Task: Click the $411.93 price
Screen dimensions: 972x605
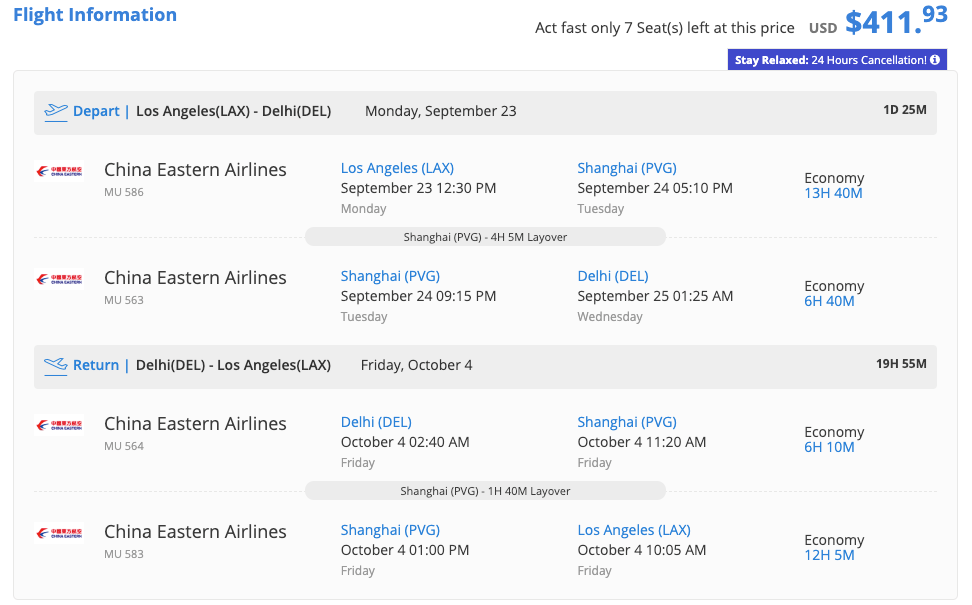Action: coord(896,21)
